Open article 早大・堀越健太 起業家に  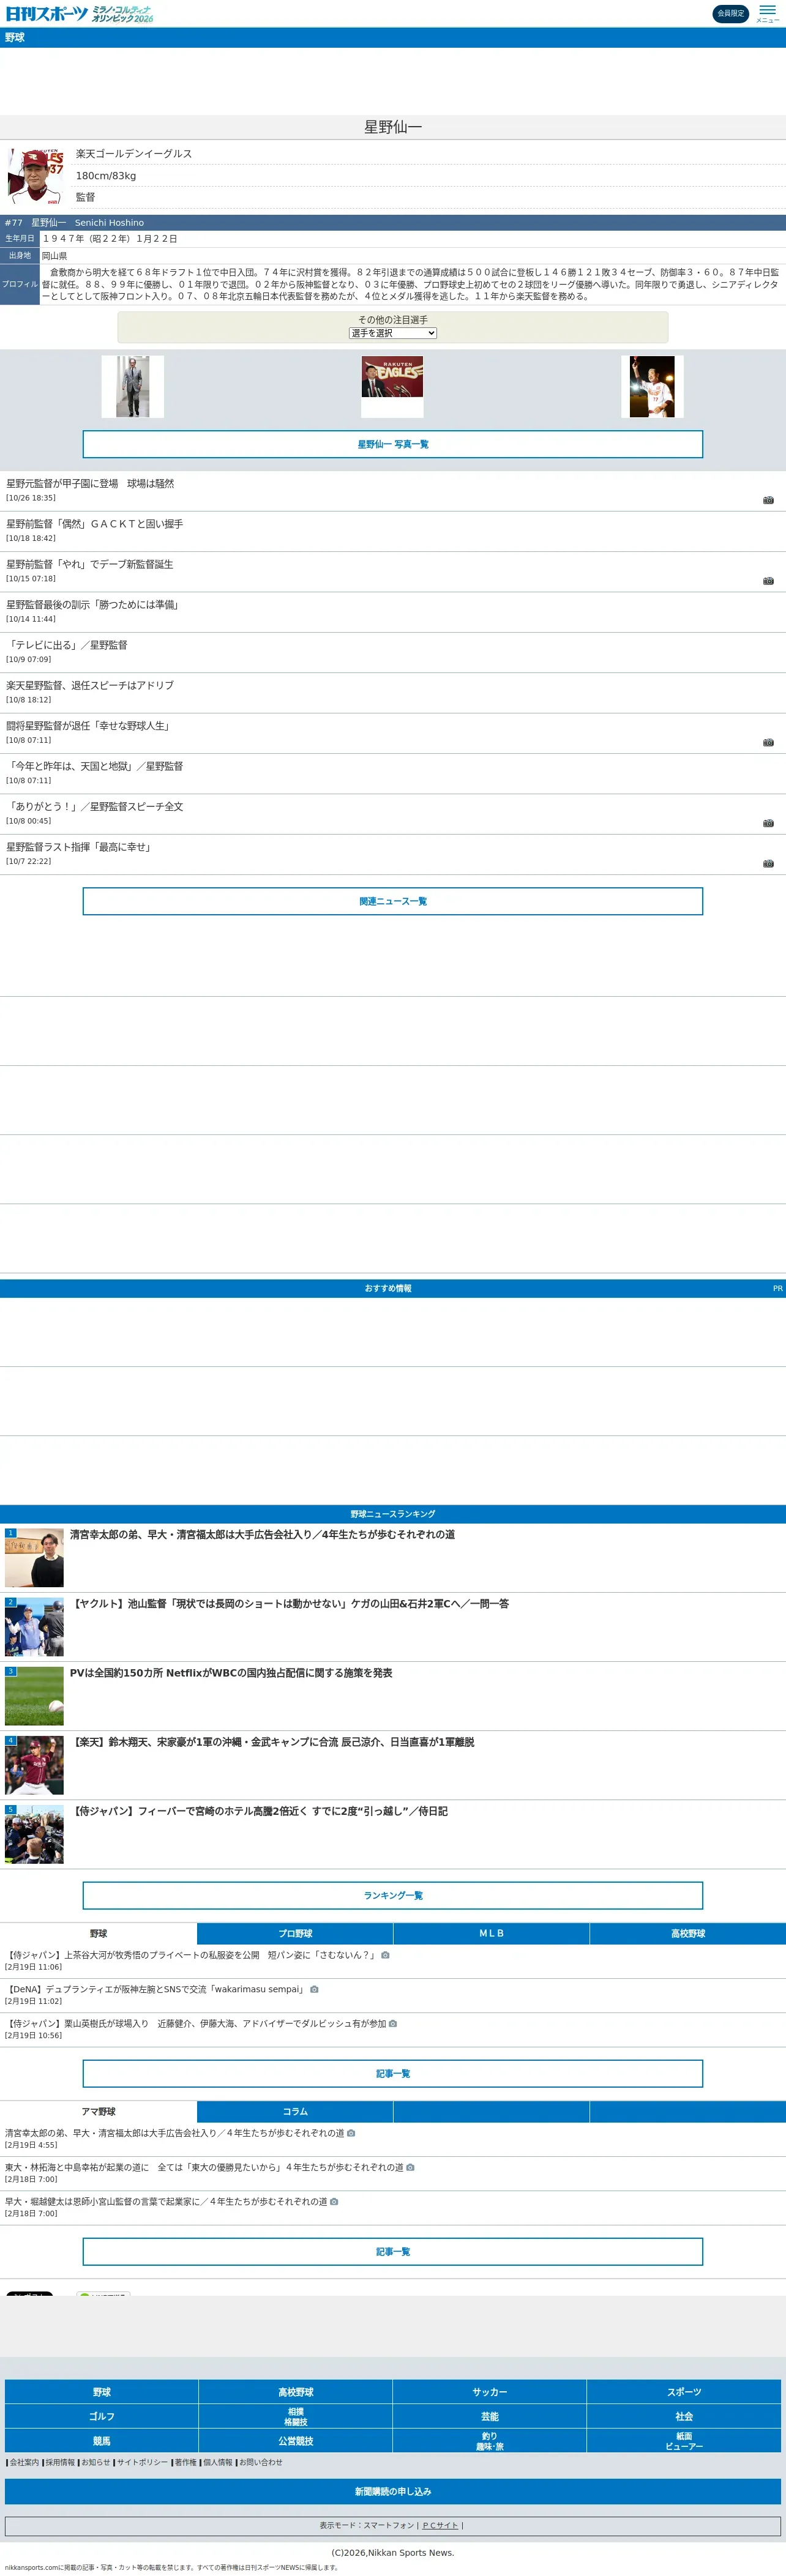[166, 2201]
